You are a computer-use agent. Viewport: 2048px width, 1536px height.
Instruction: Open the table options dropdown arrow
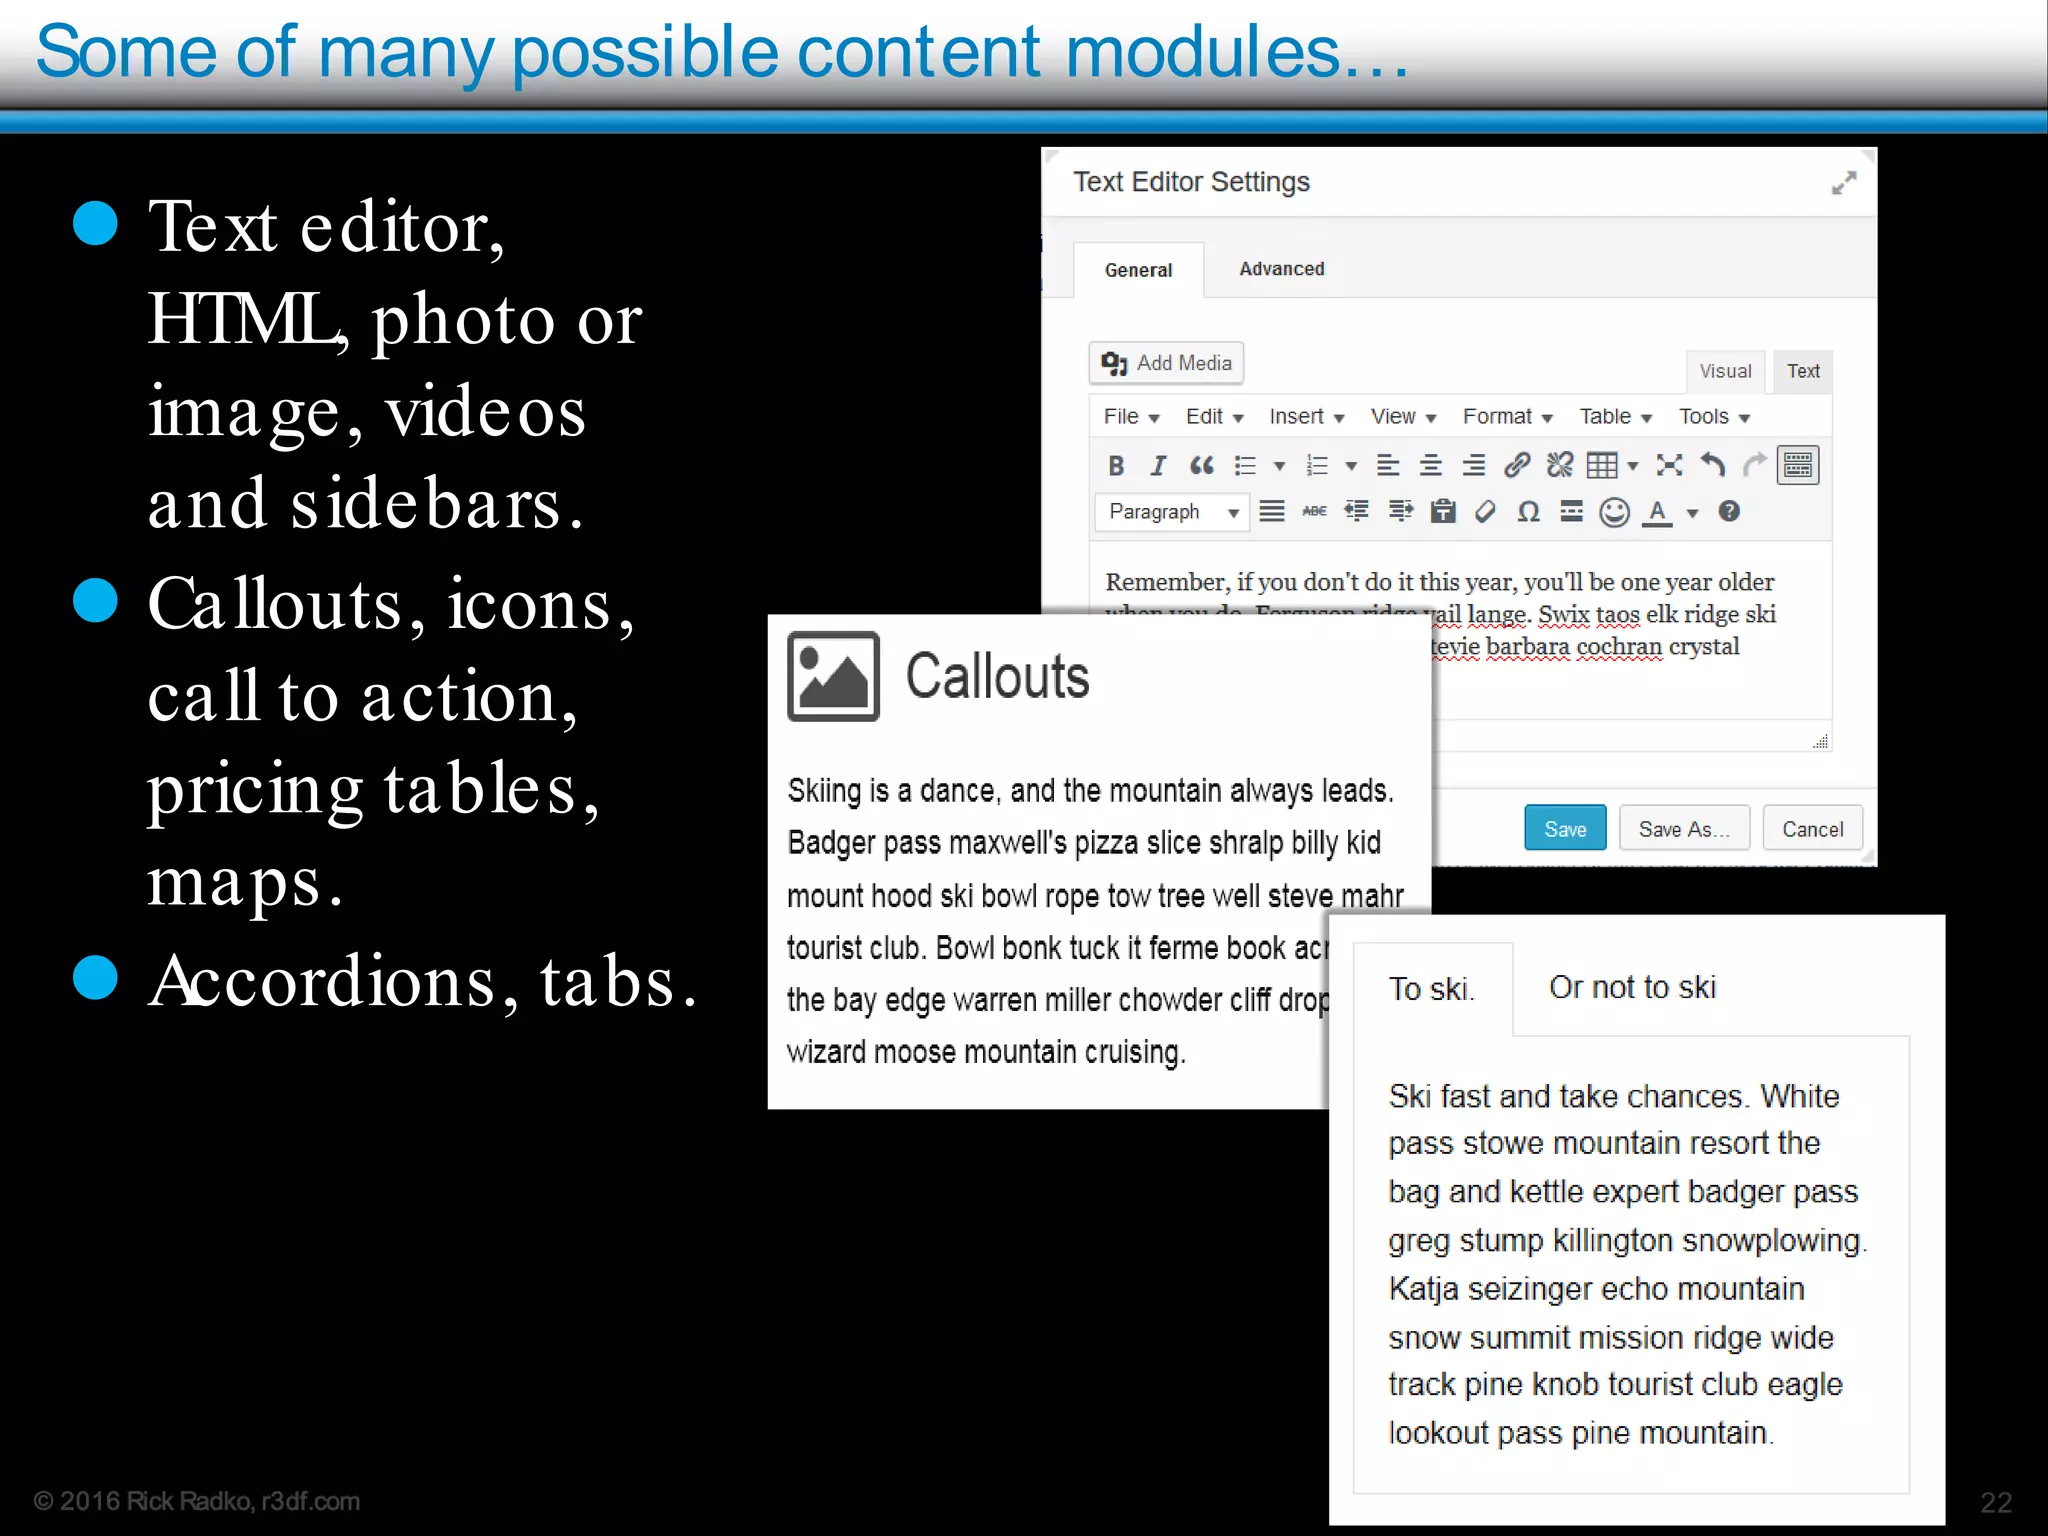(1633, 466)
